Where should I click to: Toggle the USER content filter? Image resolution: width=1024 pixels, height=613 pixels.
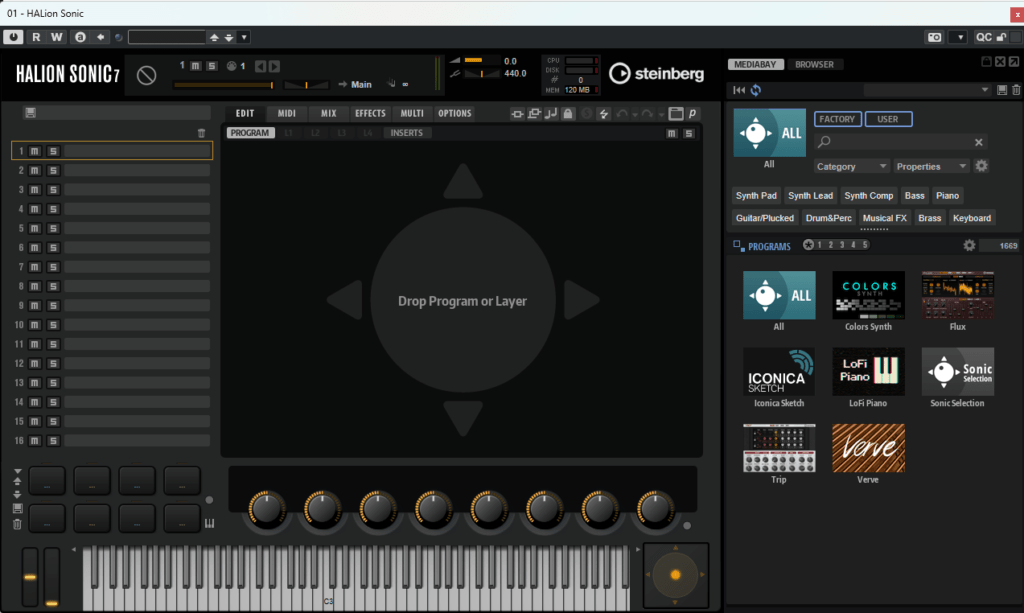(888, 119)
